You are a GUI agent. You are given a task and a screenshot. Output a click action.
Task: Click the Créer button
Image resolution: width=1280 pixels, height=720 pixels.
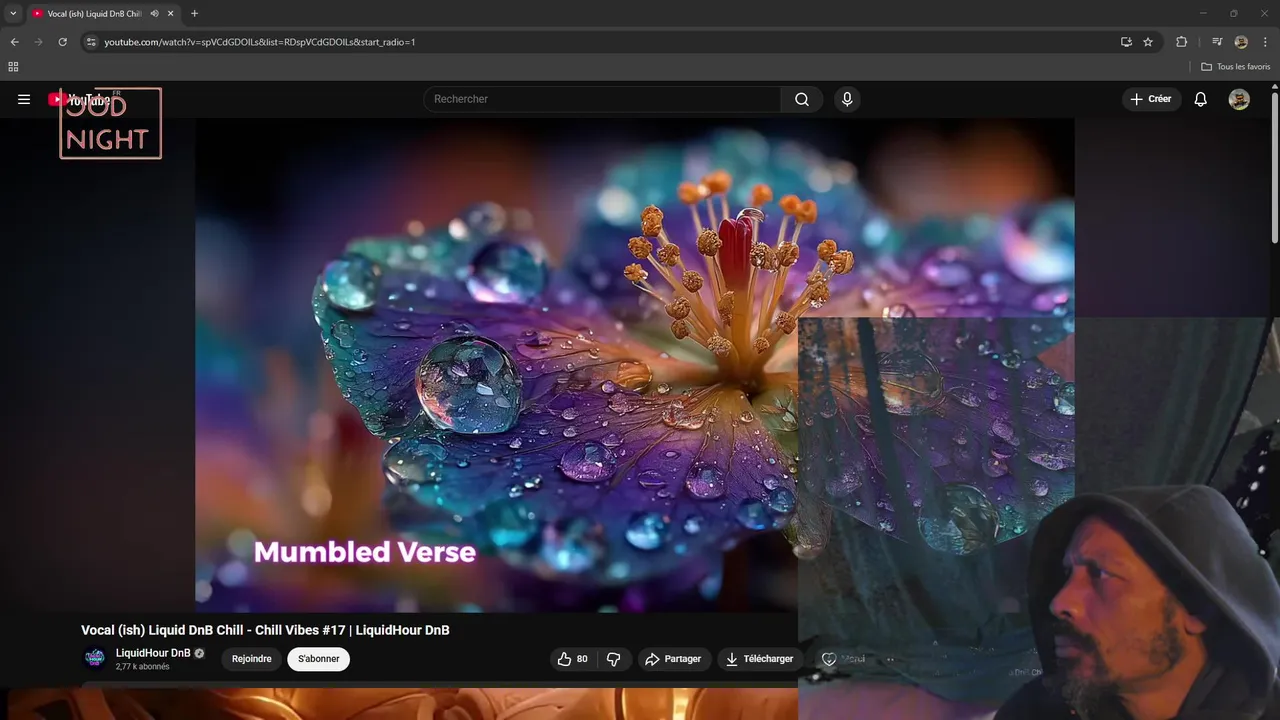point(1151,99)
